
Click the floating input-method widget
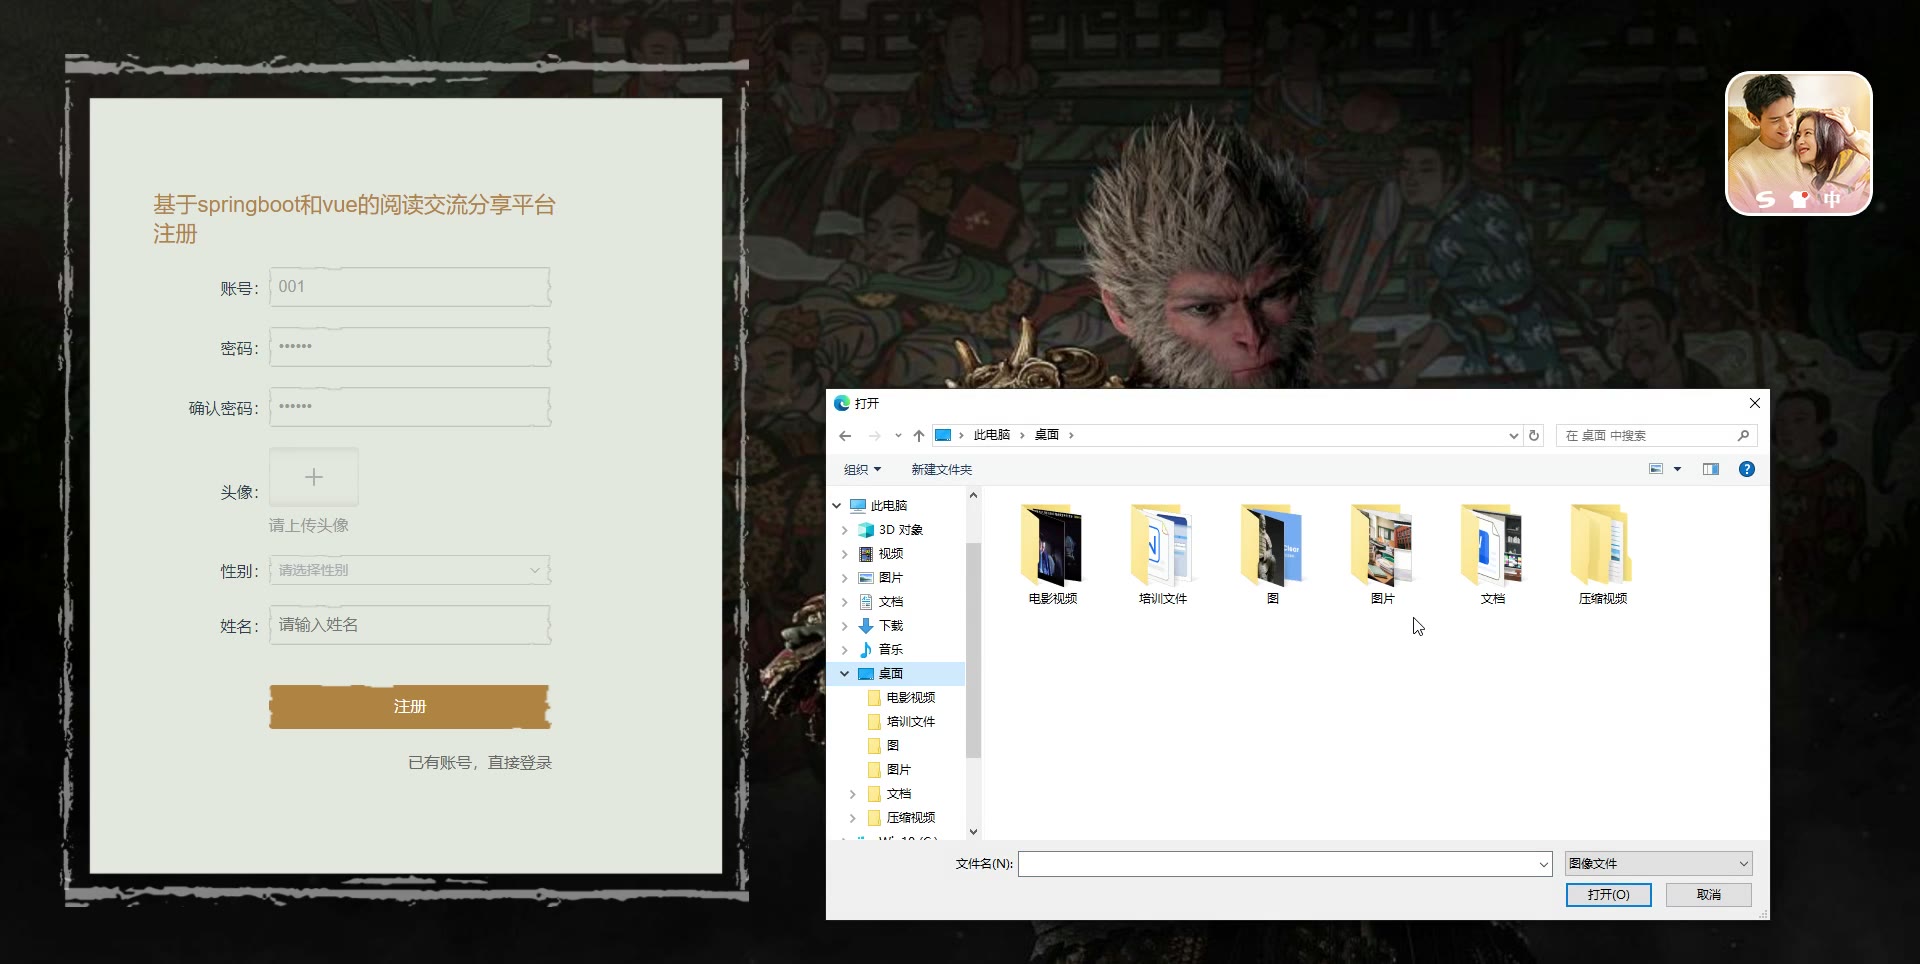1799,143
